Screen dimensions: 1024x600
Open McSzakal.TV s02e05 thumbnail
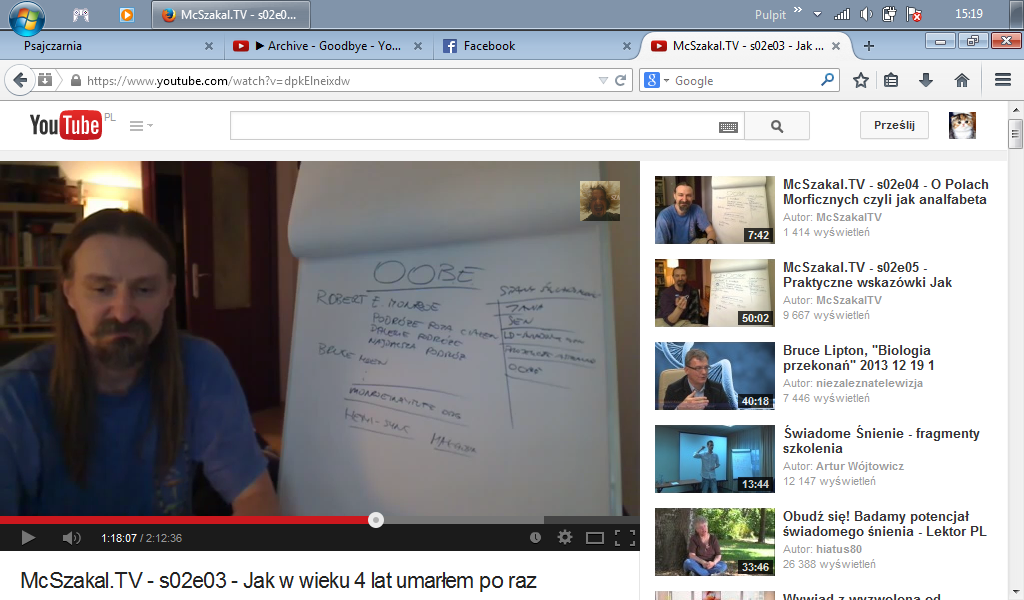click(714, 292)
